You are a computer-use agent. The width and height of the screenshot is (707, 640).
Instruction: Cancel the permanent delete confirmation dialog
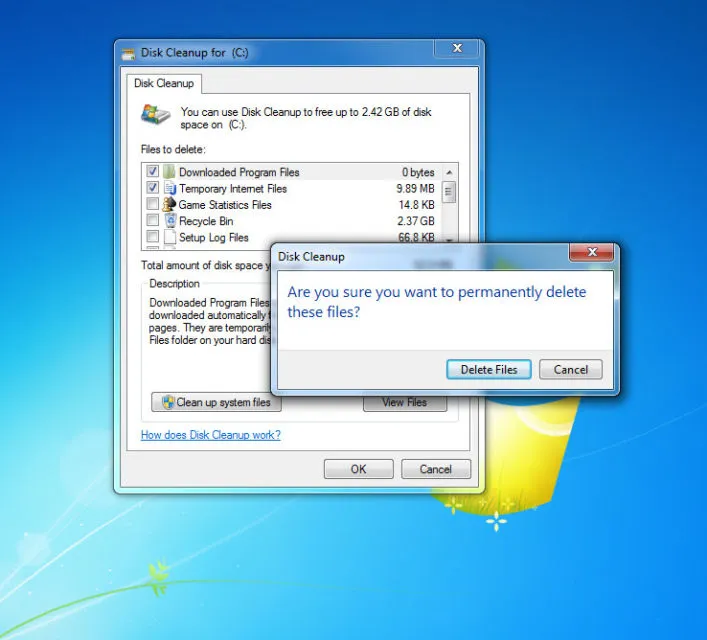[x=570, y=369]
